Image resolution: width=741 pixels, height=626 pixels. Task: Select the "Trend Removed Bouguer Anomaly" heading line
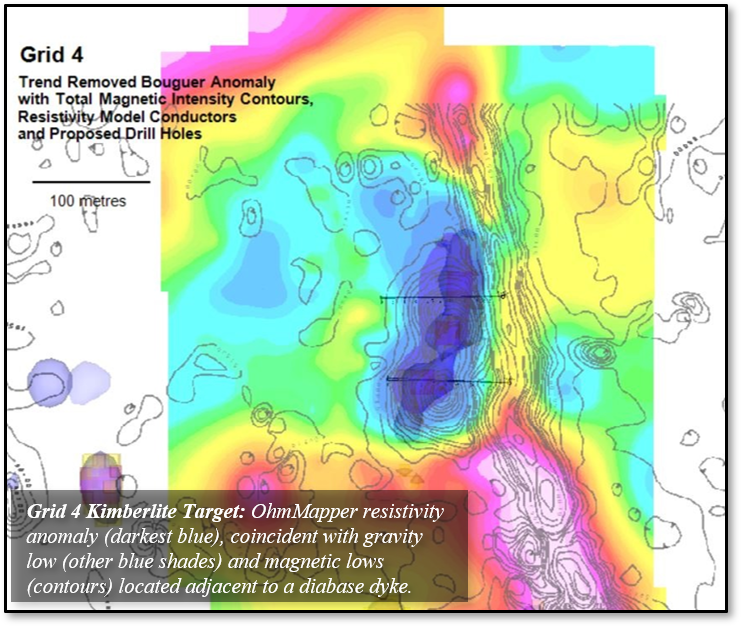coord(147,82)
